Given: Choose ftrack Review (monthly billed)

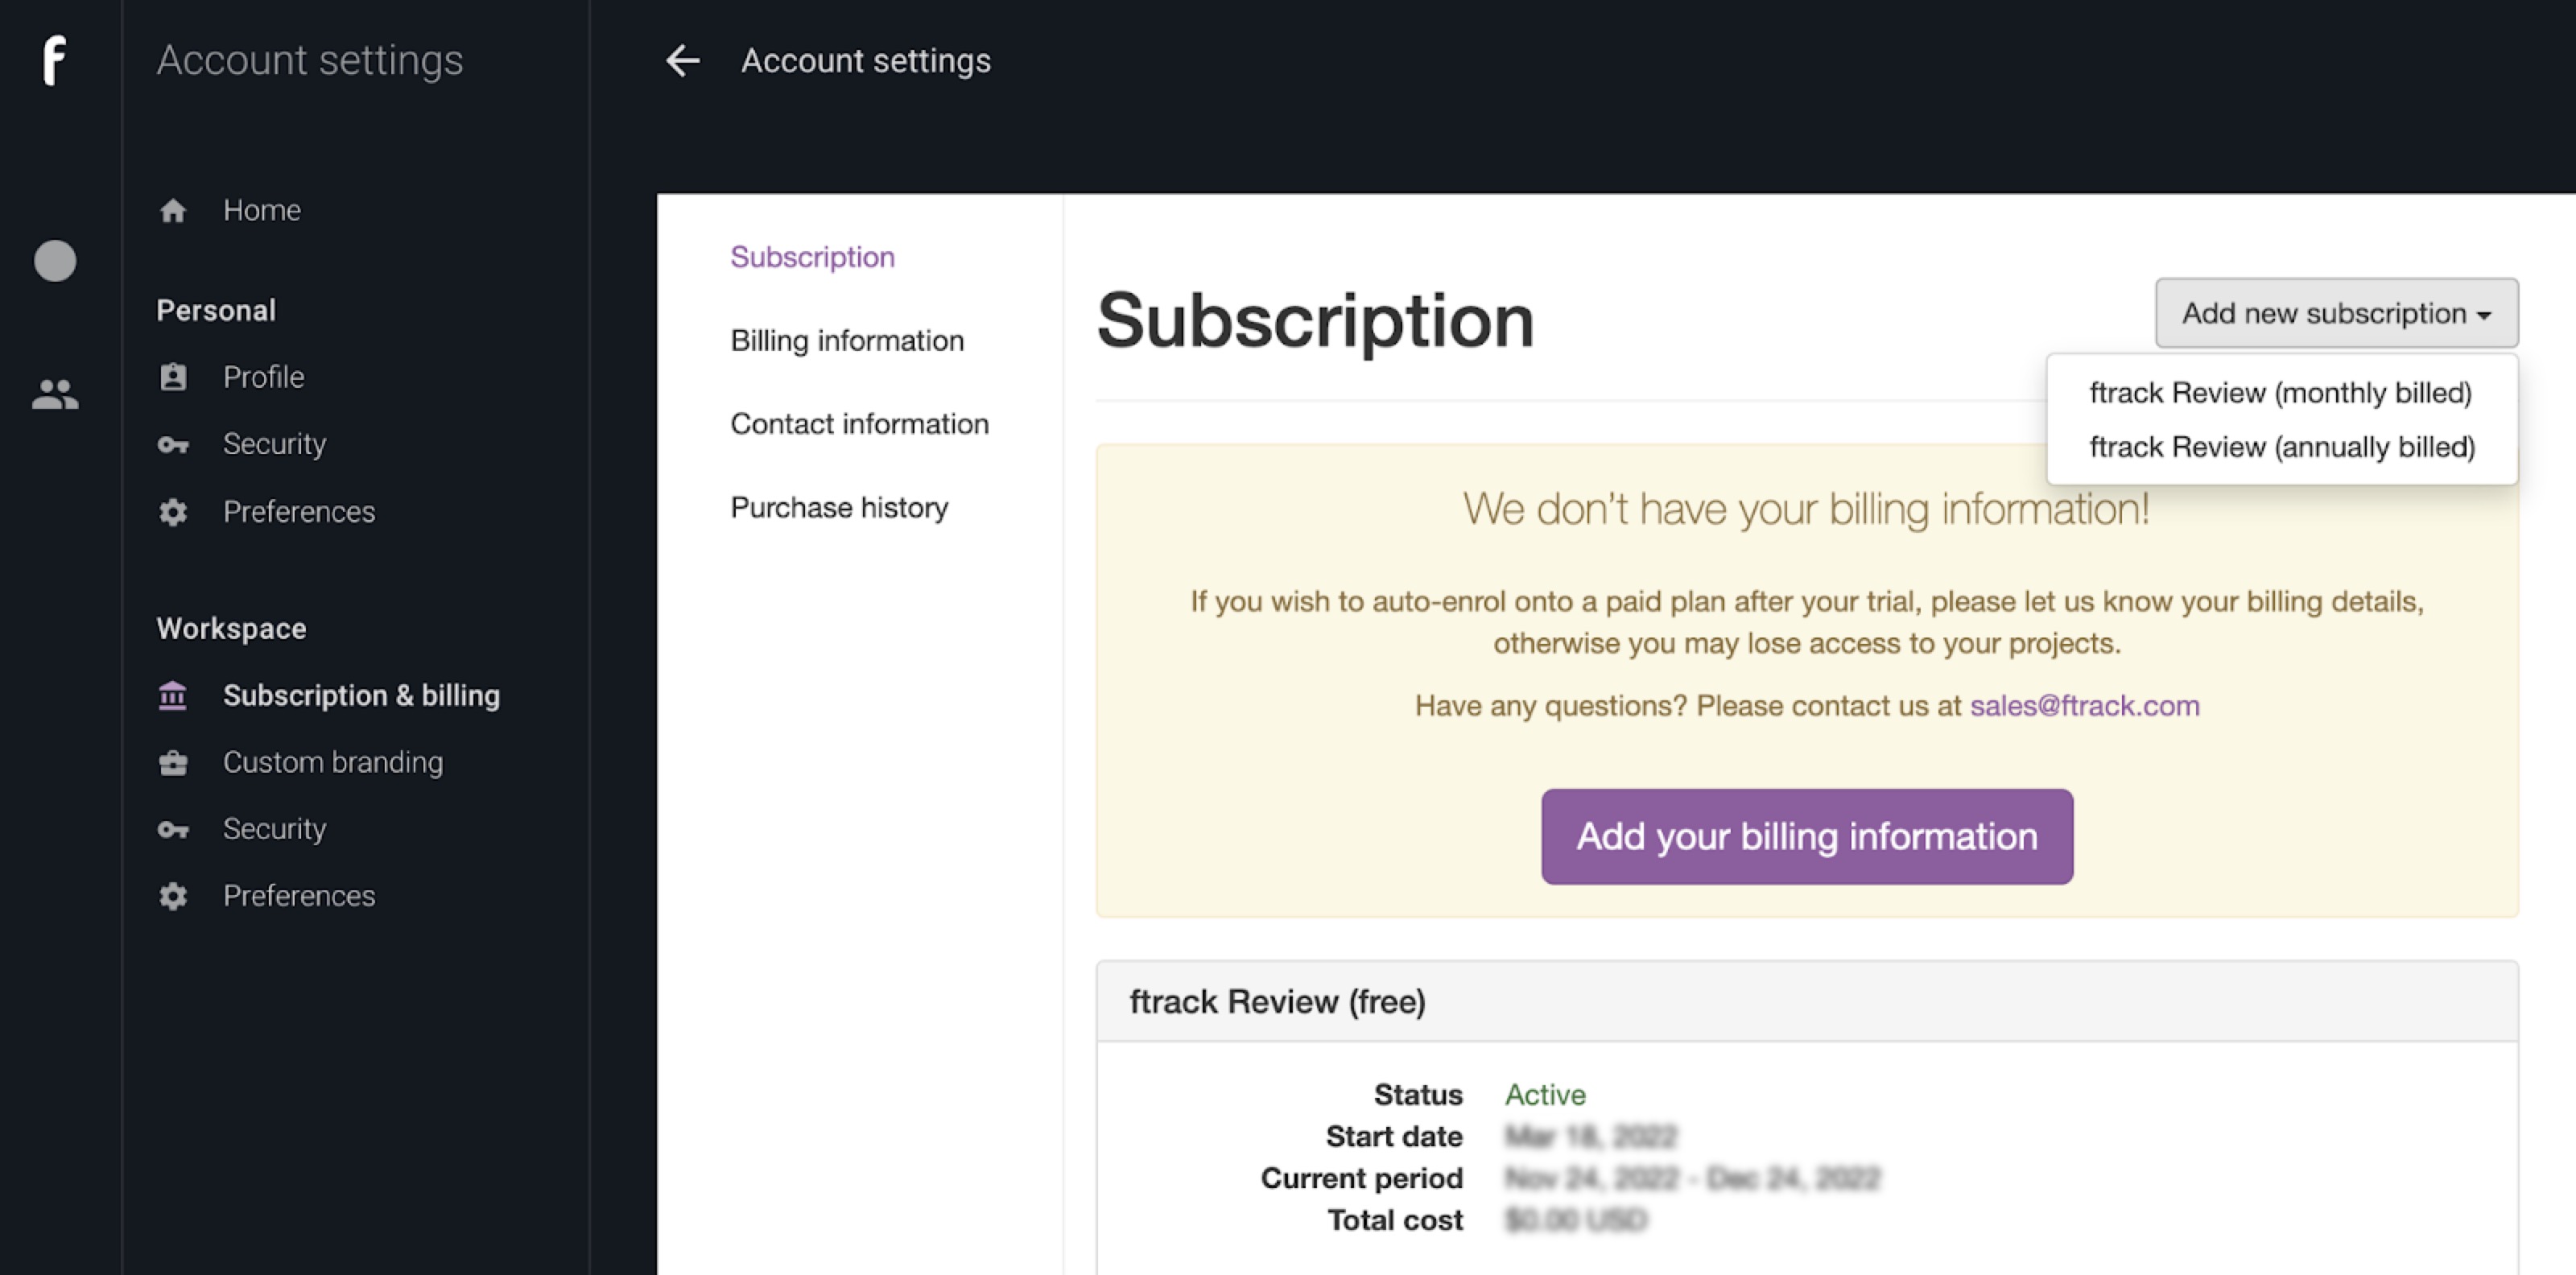Looking at the screenshot, I should 2280,393.
